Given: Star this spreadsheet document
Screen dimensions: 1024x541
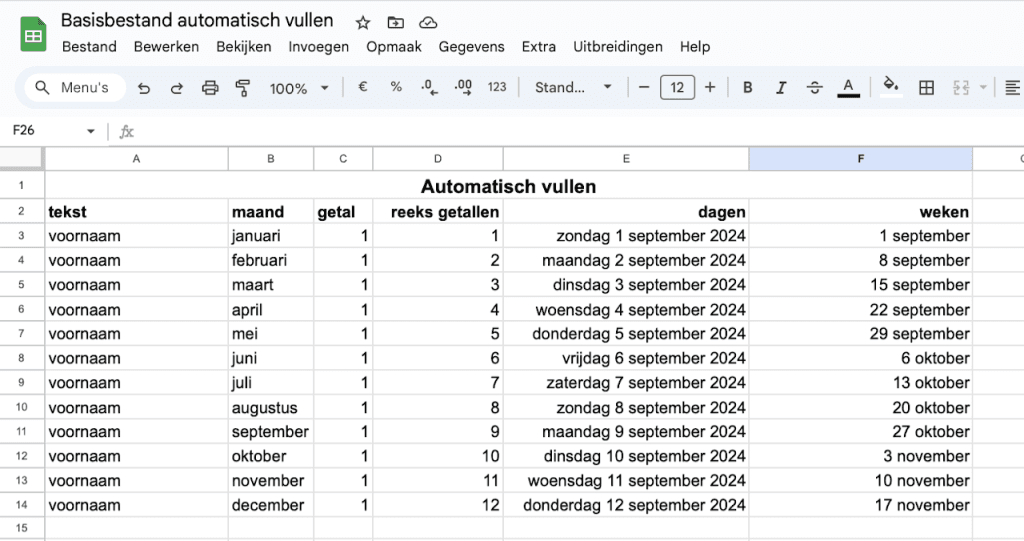Looking at the screenshot, I should pos(363,22).
